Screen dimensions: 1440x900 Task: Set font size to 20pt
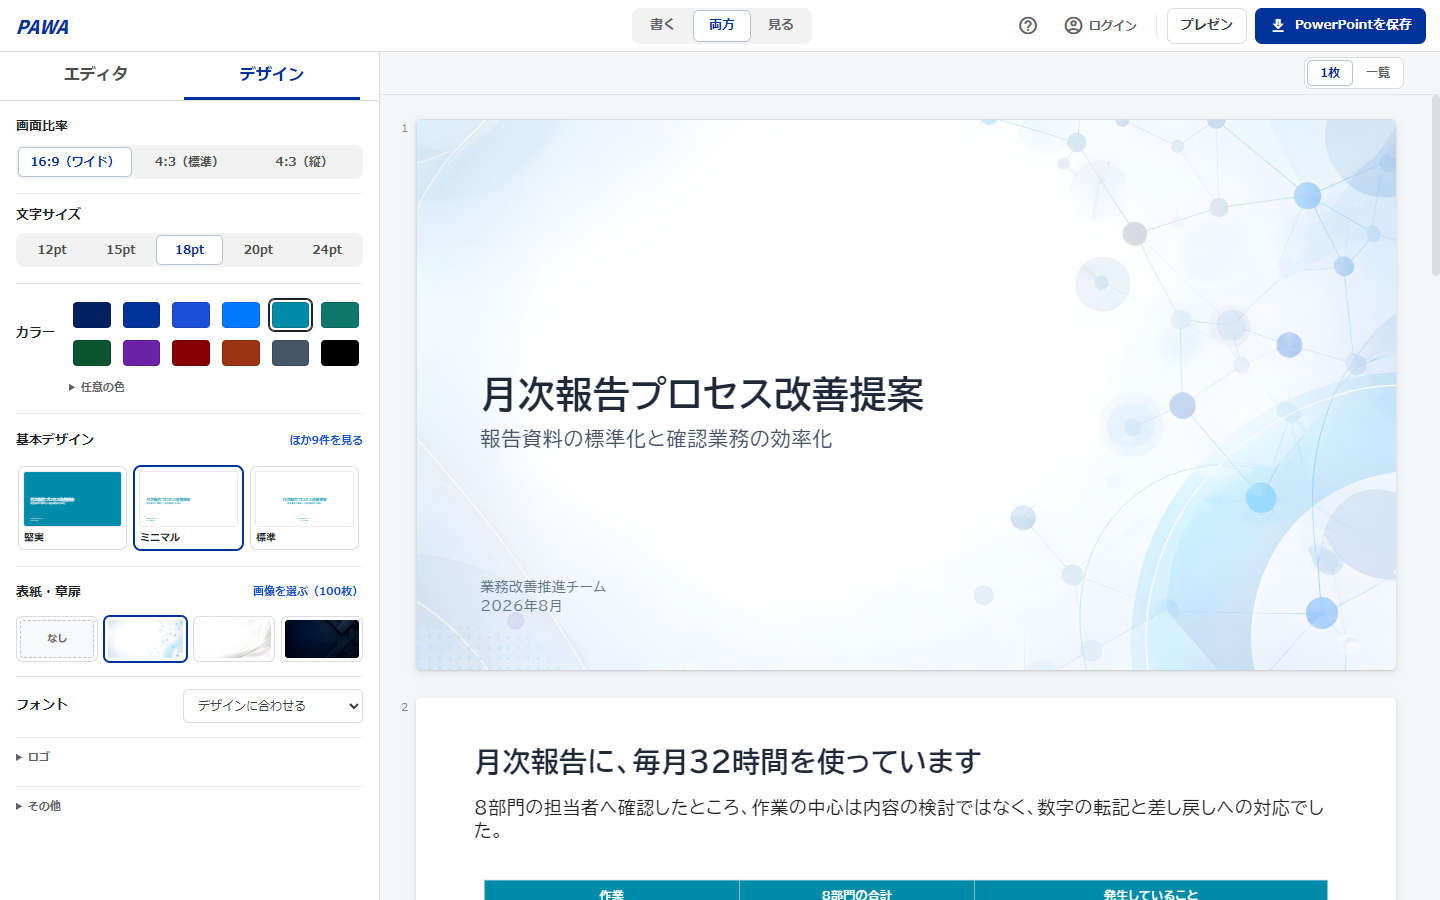click(x=258, y=250)
